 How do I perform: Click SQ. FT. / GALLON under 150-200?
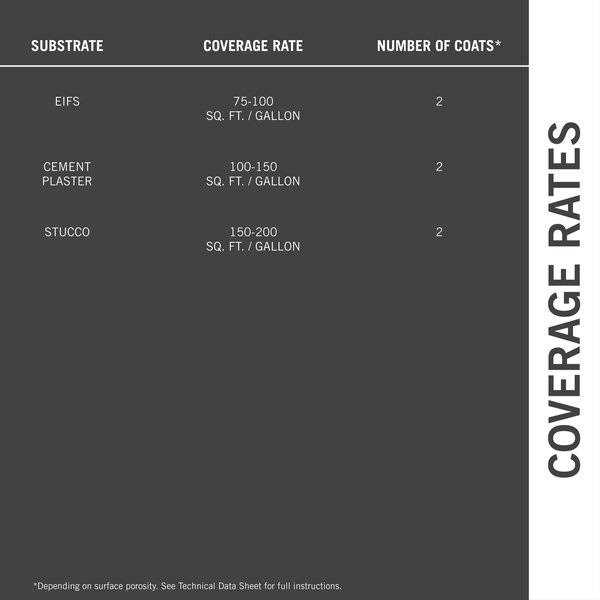pyautogui.click(x=253, y=246)
